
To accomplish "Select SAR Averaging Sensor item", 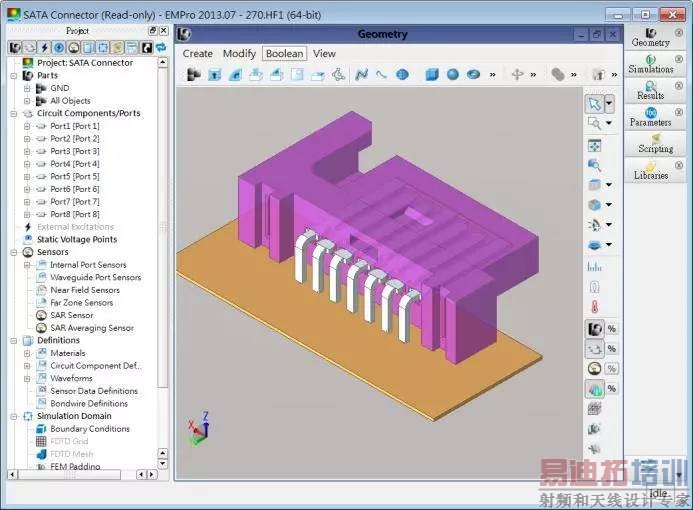I will tap(92, 328).
